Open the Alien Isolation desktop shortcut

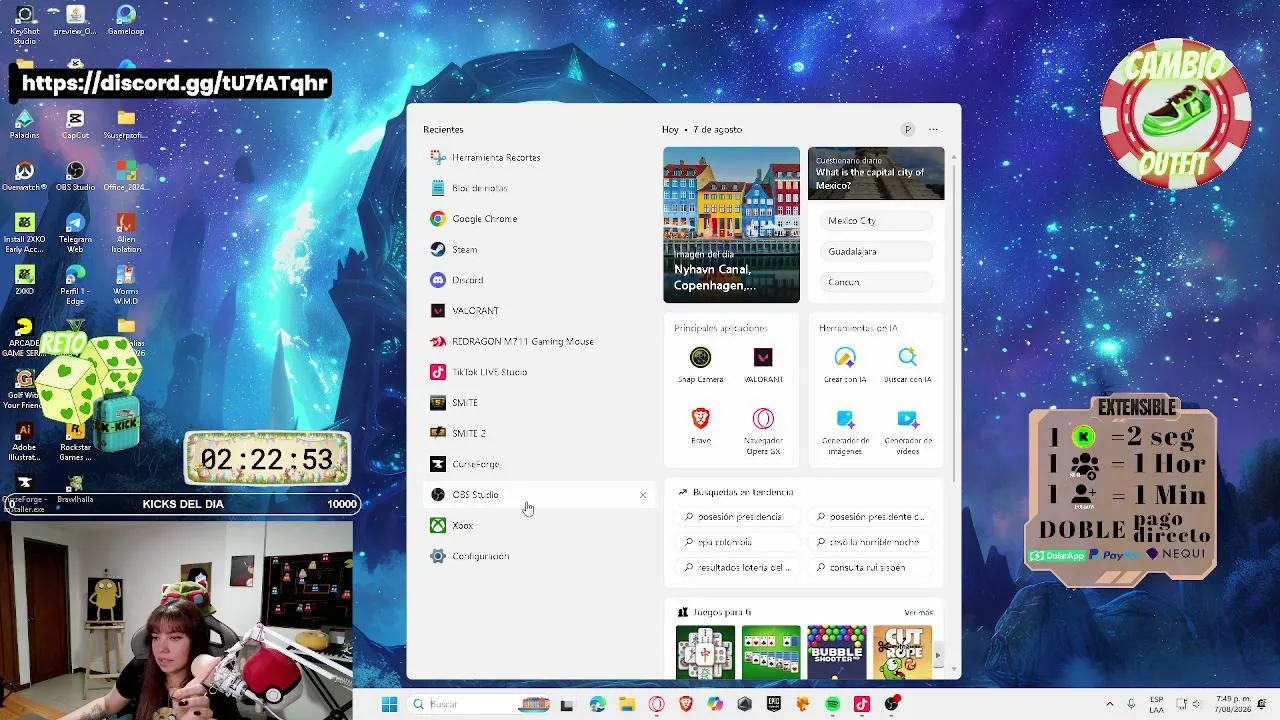pos(125,234)
